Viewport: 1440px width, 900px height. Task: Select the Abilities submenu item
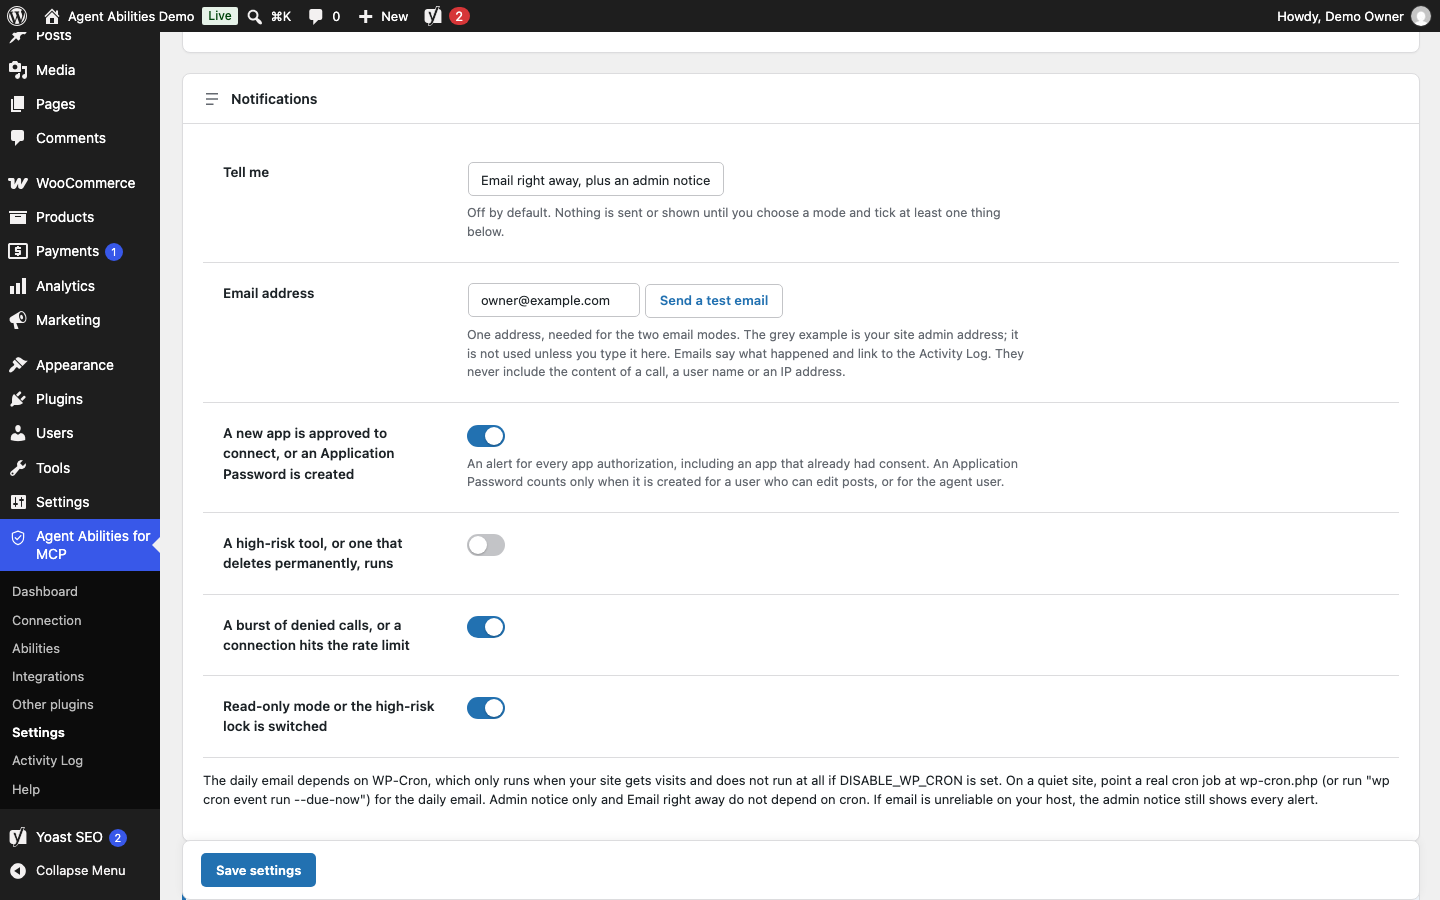click(x=36, y=649)
